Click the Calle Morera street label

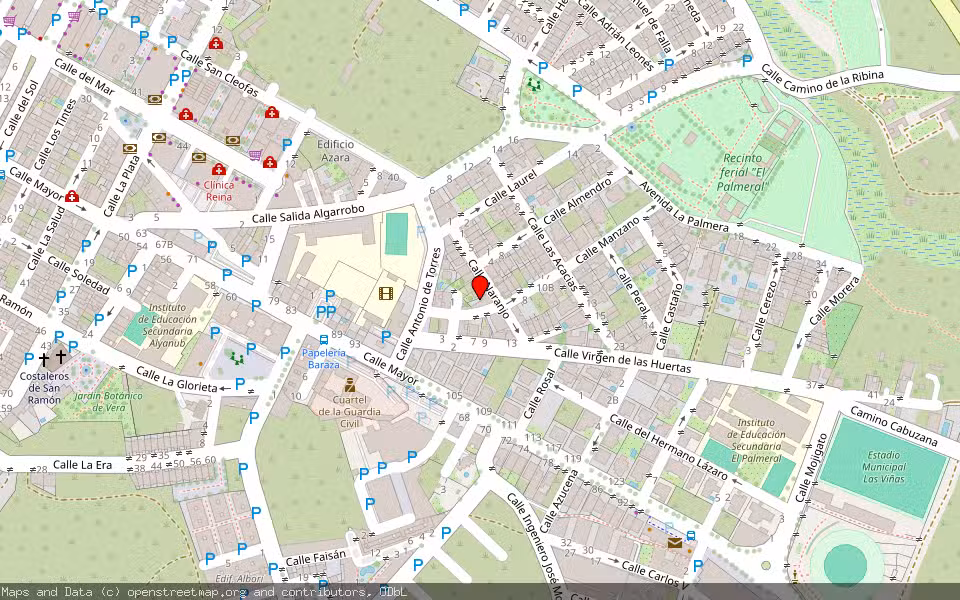pyautogui.click(x=834, y=301)
